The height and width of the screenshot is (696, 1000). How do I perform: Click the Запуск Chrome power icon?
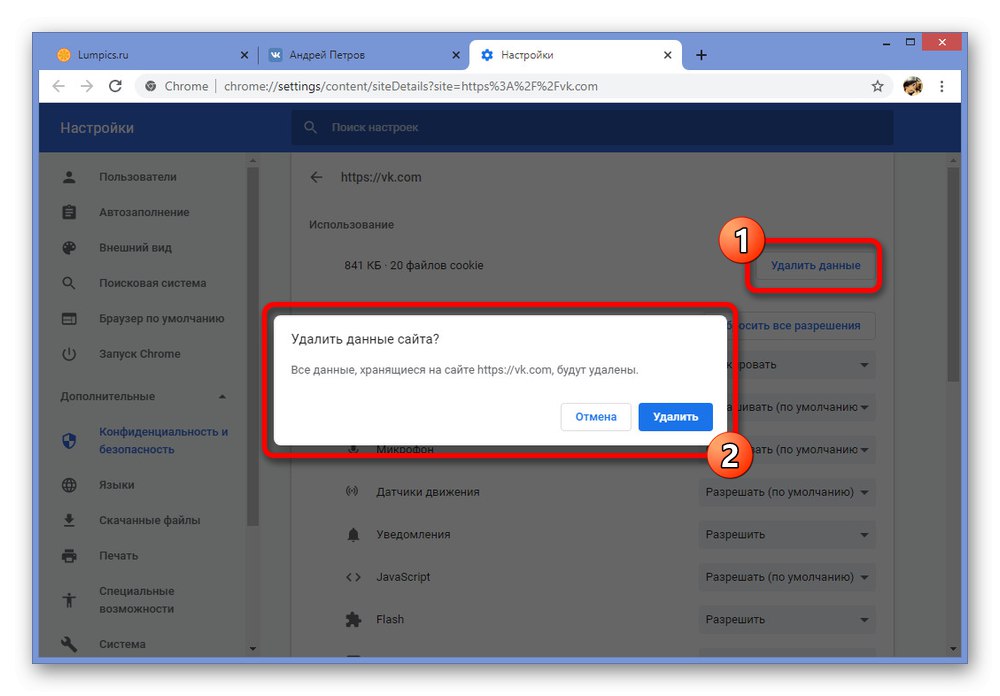(69, 353)
